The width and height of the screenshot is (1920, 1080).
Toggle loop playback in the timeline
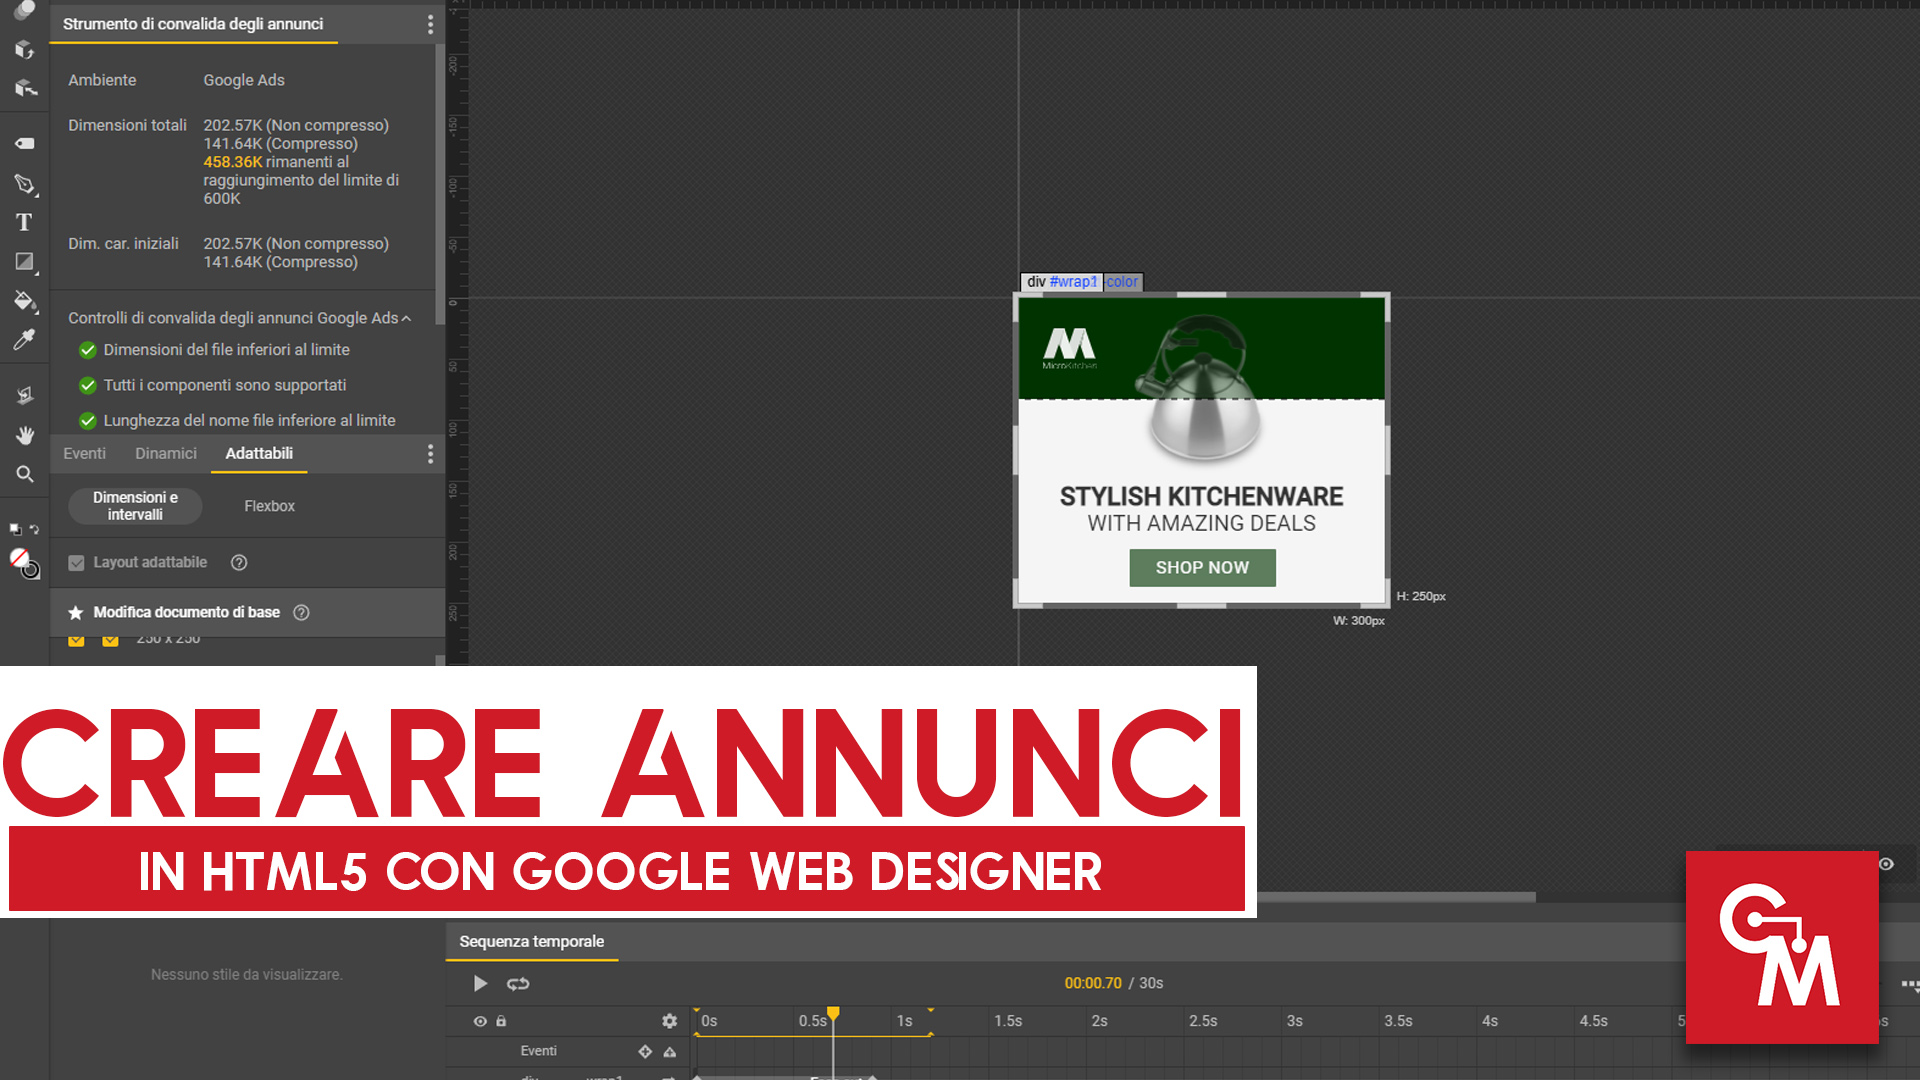[518, 983]
